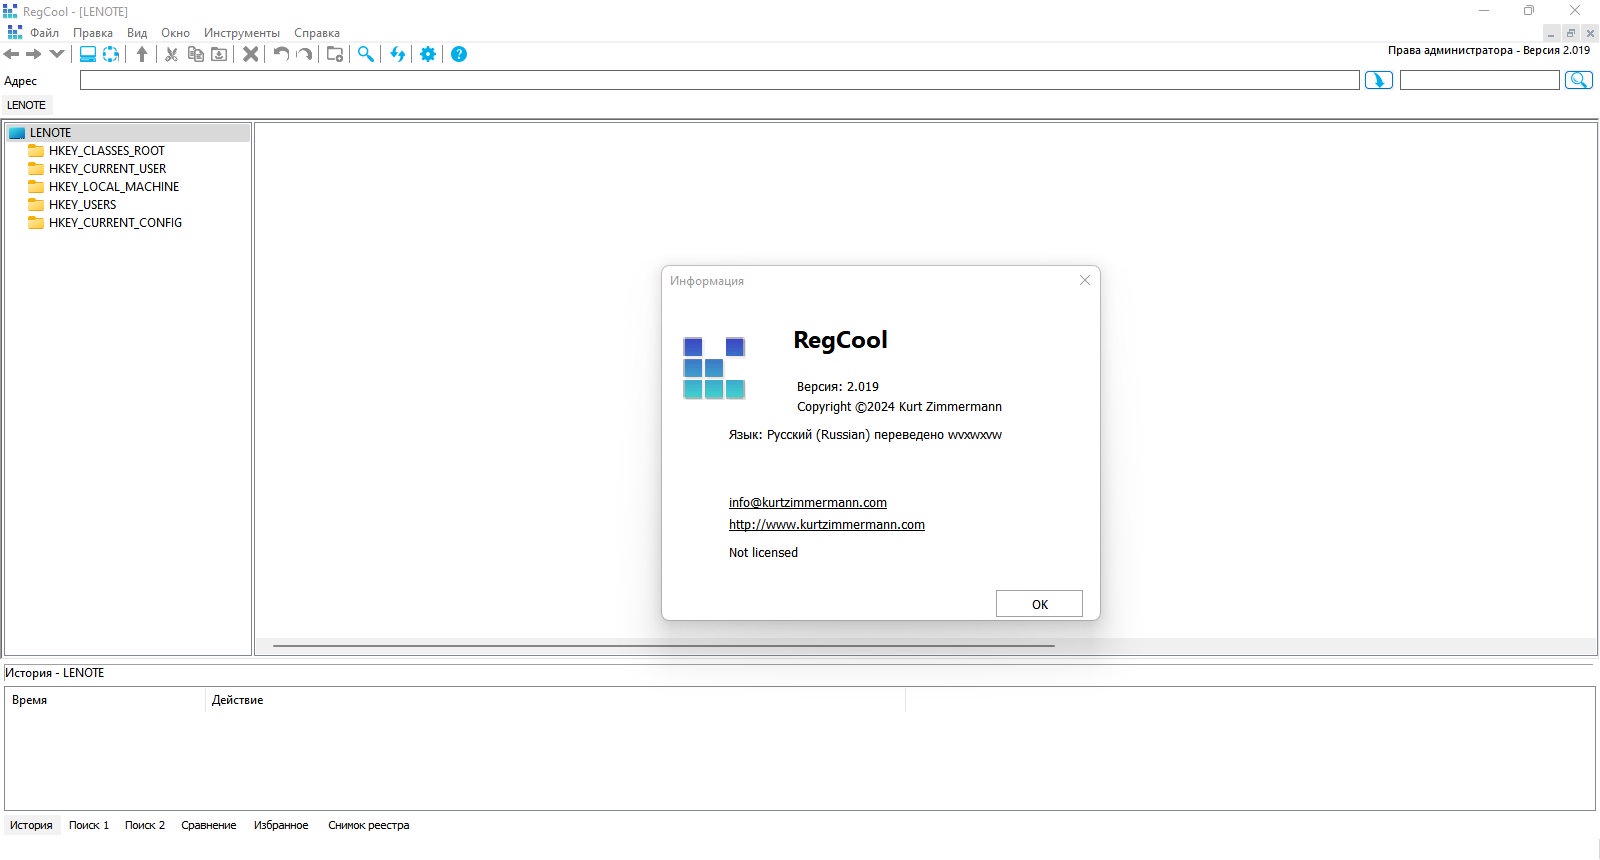The height and width of the screenshot is (860, 1600).
Task: Close the Информация dialog with X
Action: 1085,281
